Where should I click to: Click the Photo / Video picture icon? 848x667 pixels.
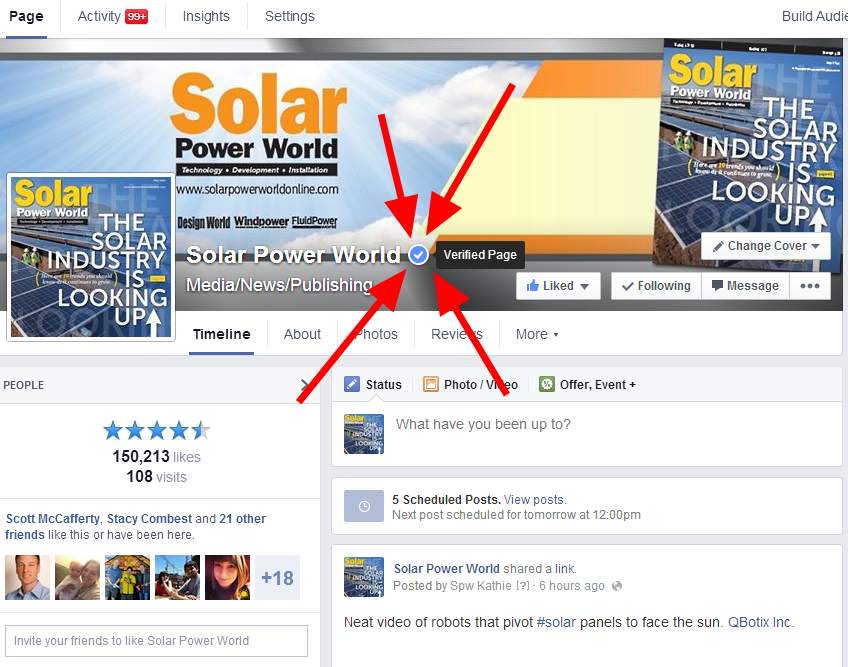click(430, 384)
